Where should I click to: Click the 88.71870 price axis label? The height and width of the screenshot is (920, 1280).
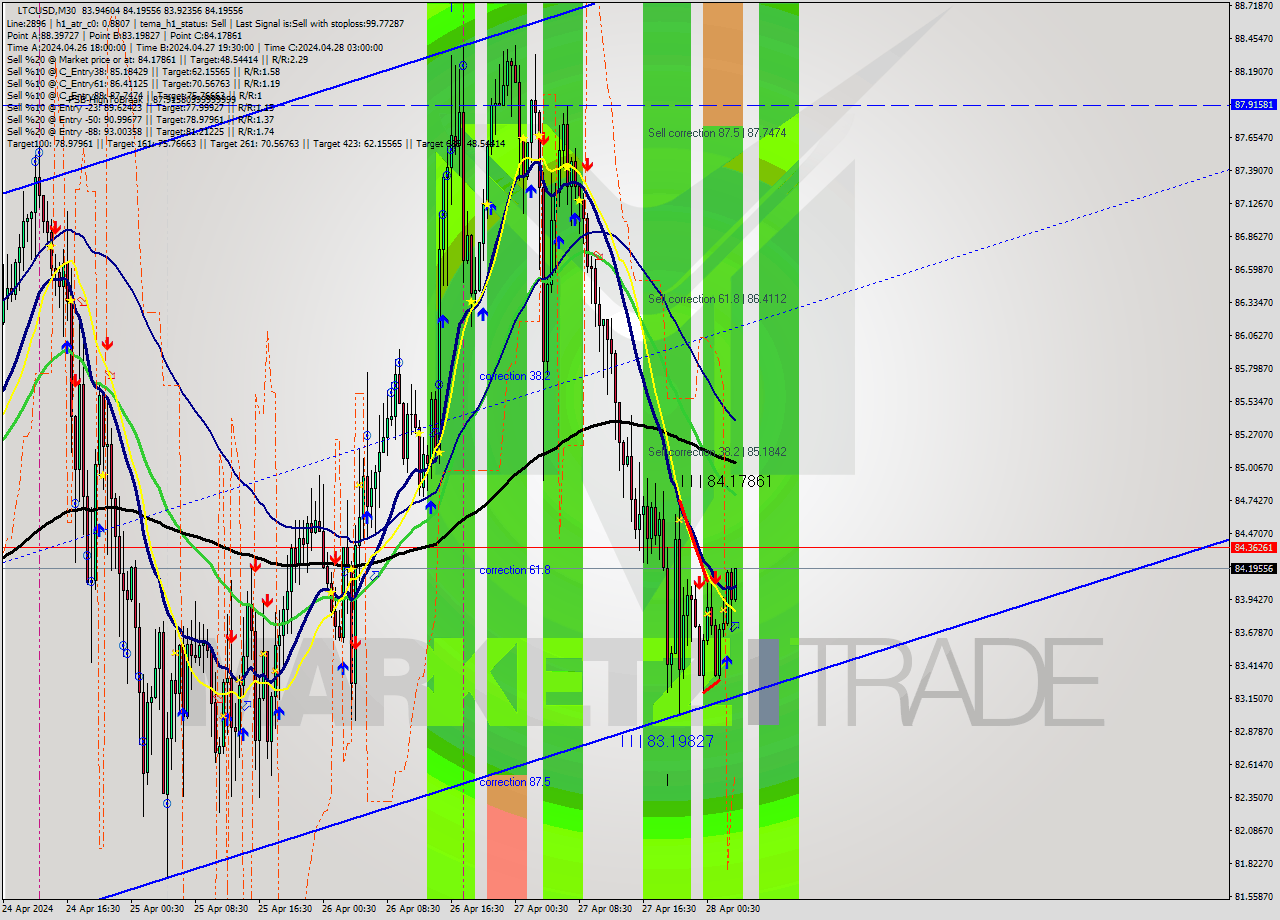1253,5
